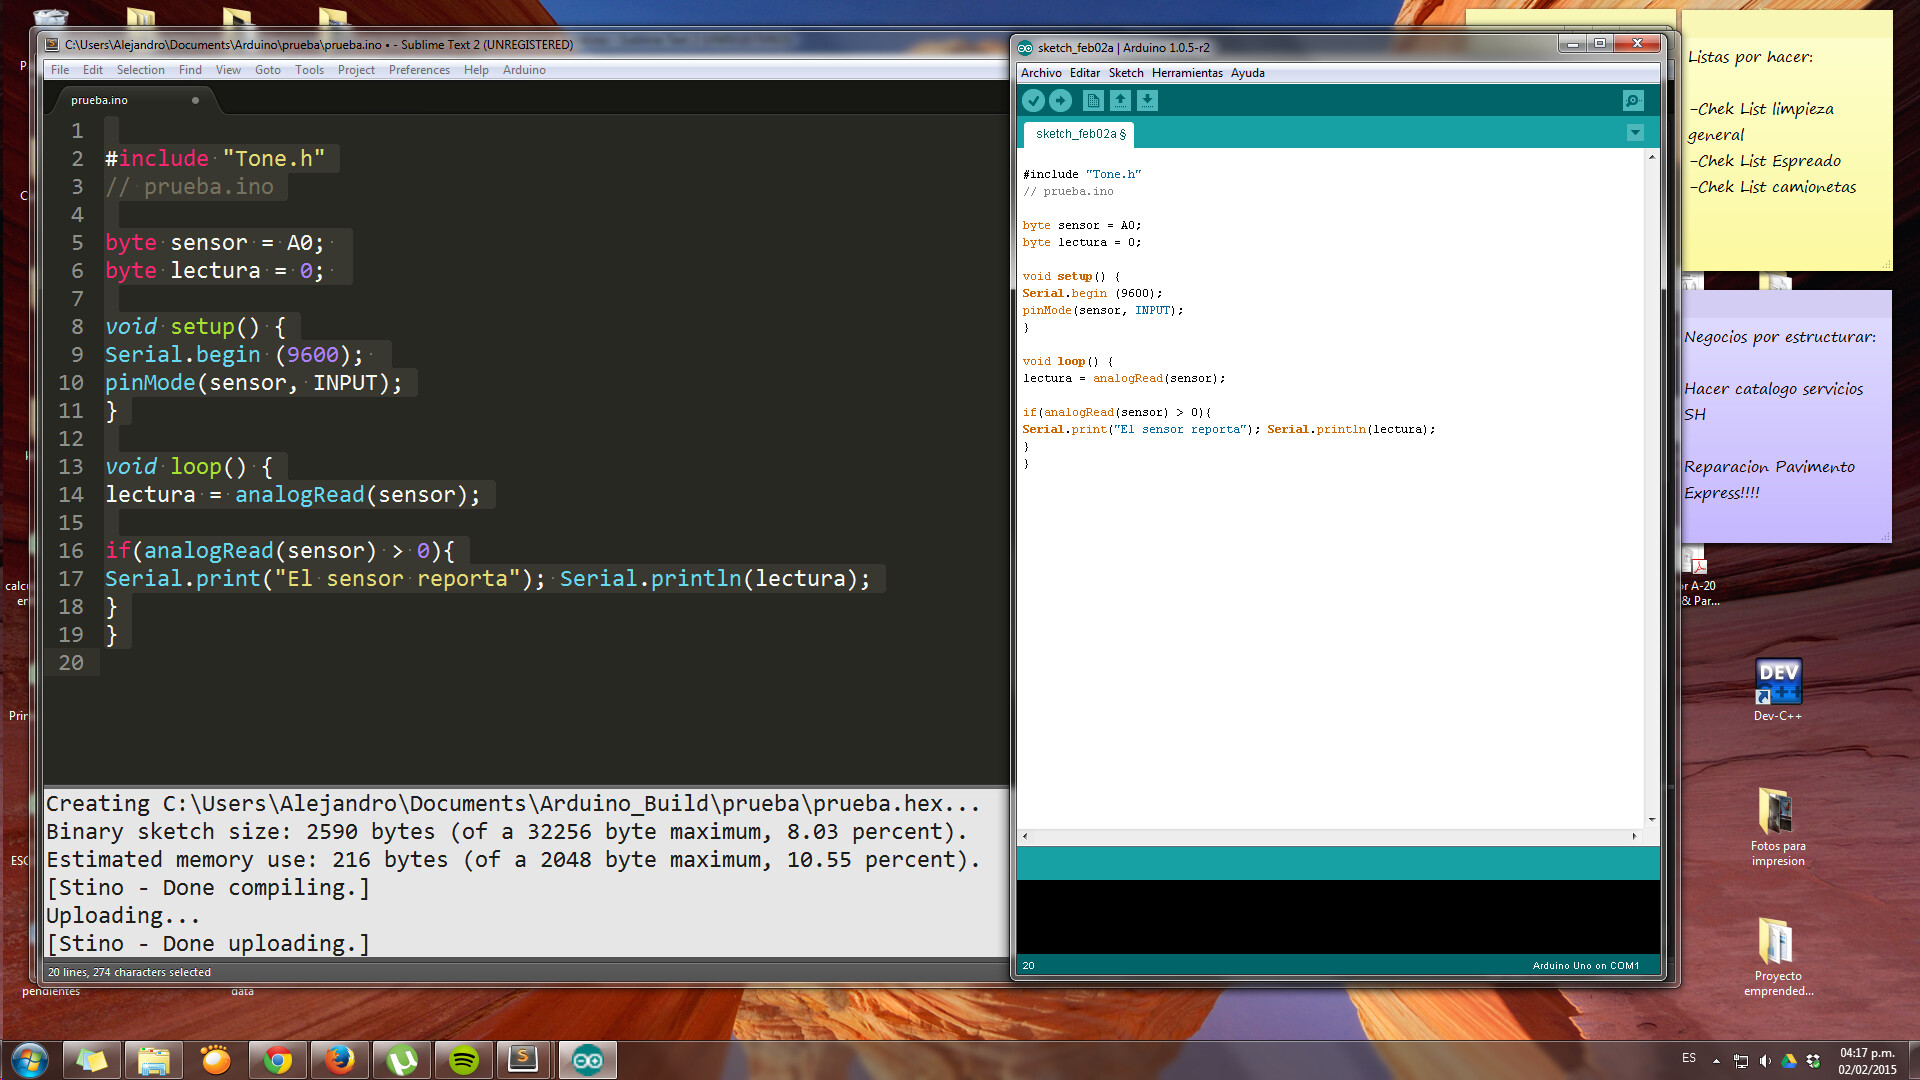Open the Preferences menu in Sublime Text
Image resolution: width=1920 pixels, height=1080 pixels.
click(419, 70)
